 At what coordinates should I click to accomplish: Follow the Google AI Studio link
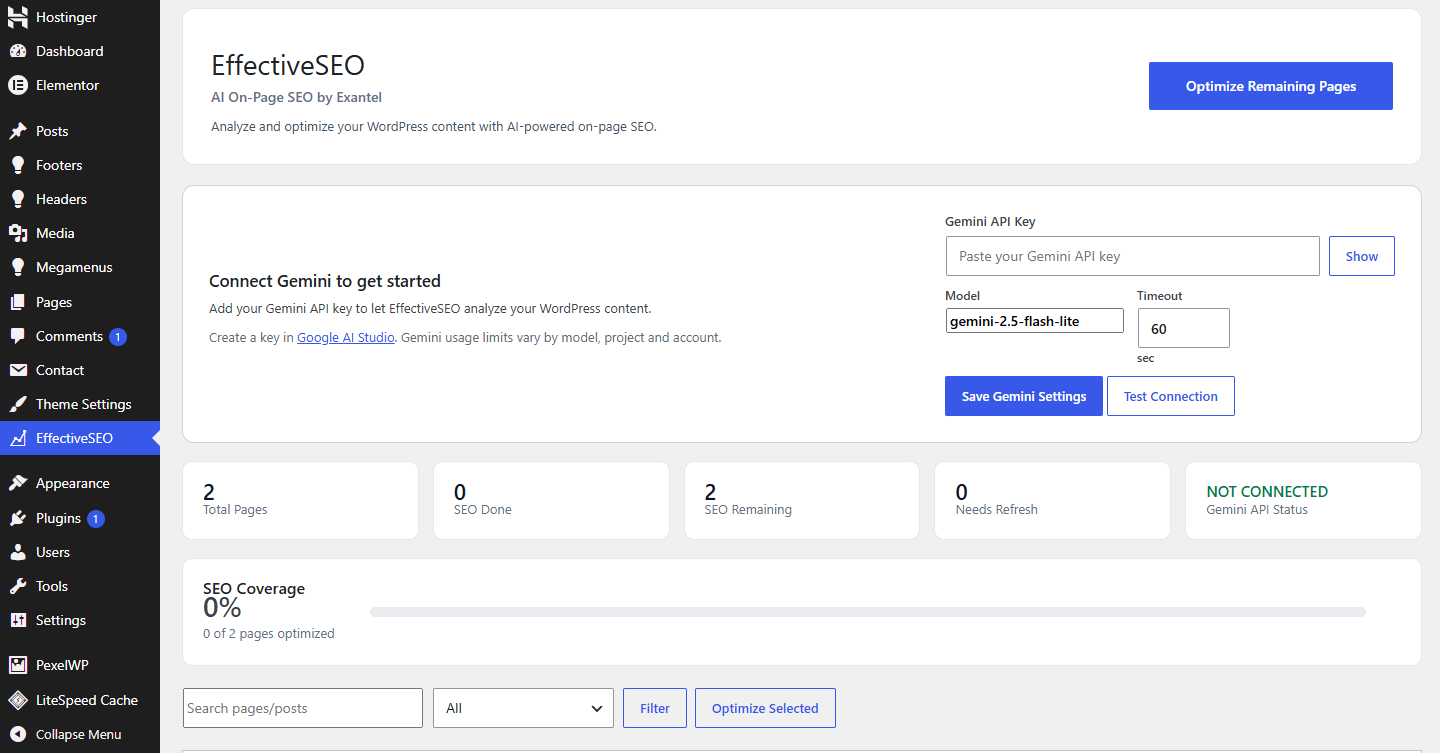pyautogui.click(x=346, y=338)
